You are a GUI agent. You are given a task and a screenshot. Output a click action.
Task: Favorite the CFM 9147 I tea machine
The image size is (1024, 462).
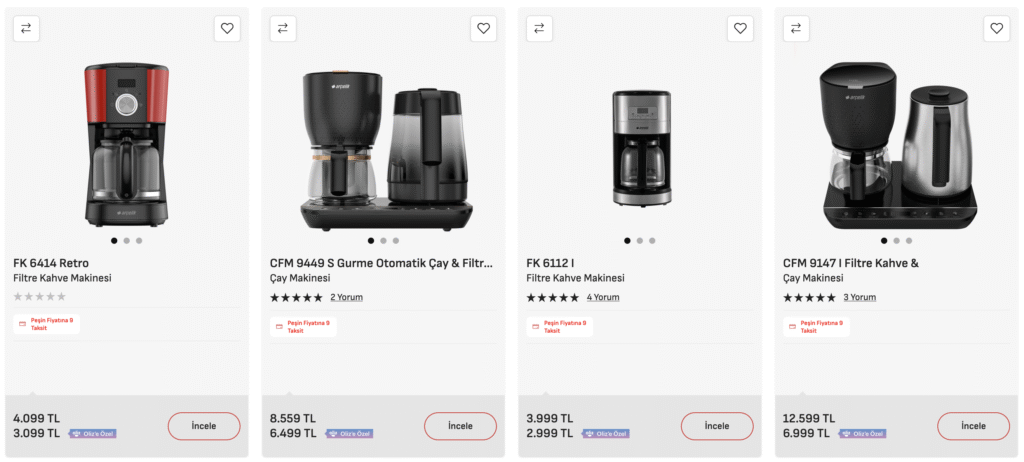click(997, 29)
